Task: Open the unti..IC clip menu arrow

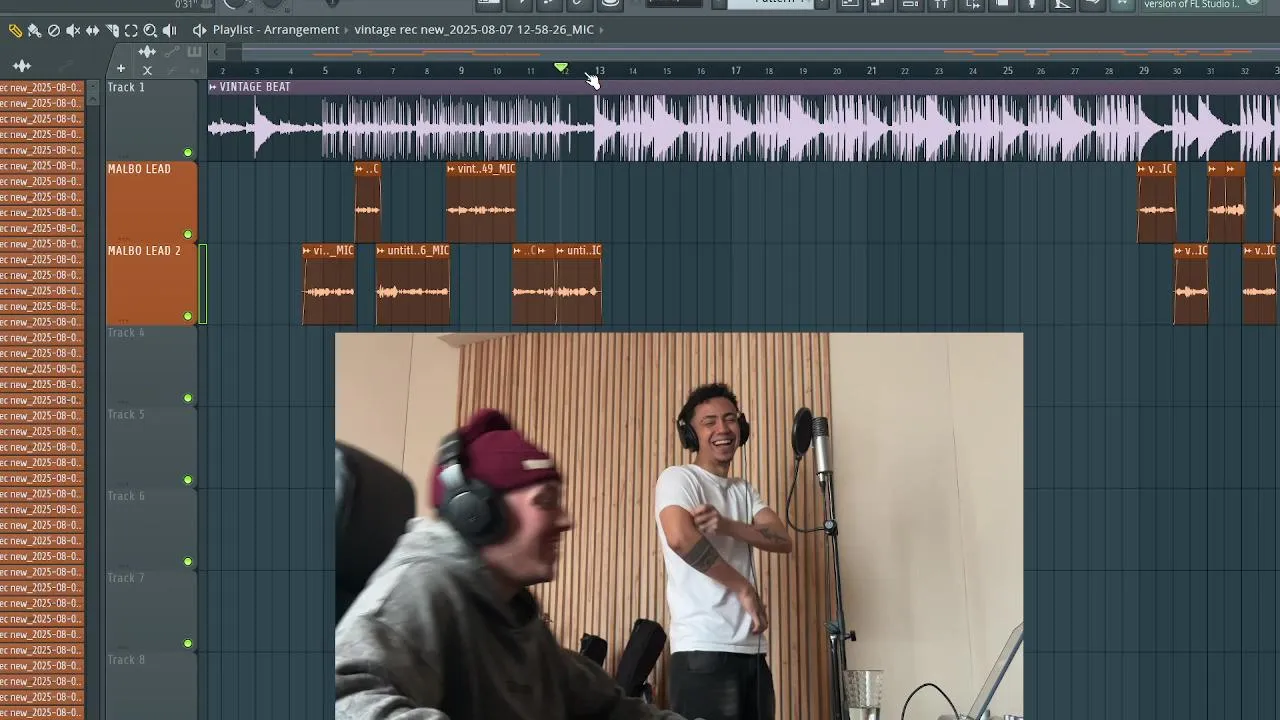Action: point(561,251)
